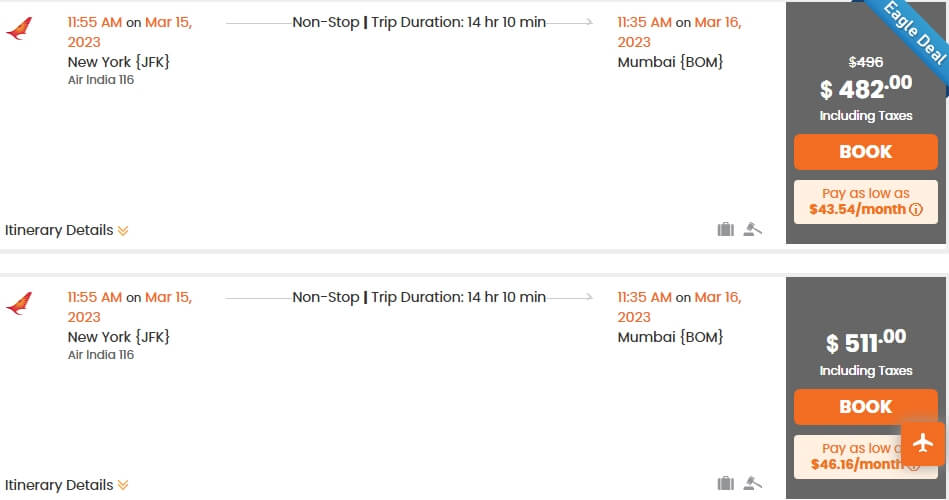This screenshot has height=500, width=949.
Task: Click the Air India logo on the $511 flight
Action: click(x=19, y=303)
